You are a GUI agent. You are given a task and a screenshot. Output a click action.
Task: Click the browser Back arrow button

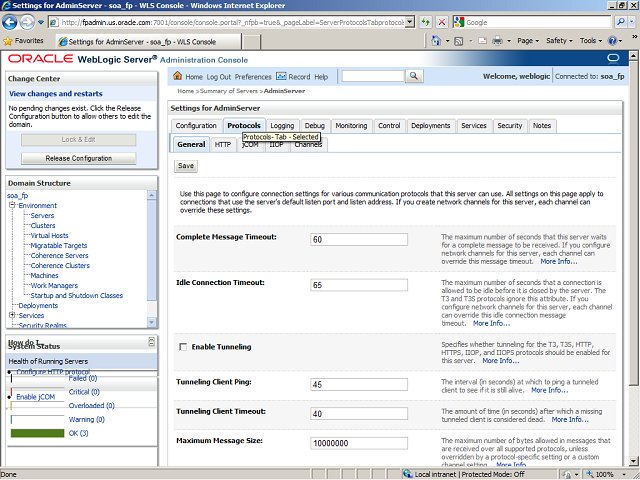tap(13, 21)
